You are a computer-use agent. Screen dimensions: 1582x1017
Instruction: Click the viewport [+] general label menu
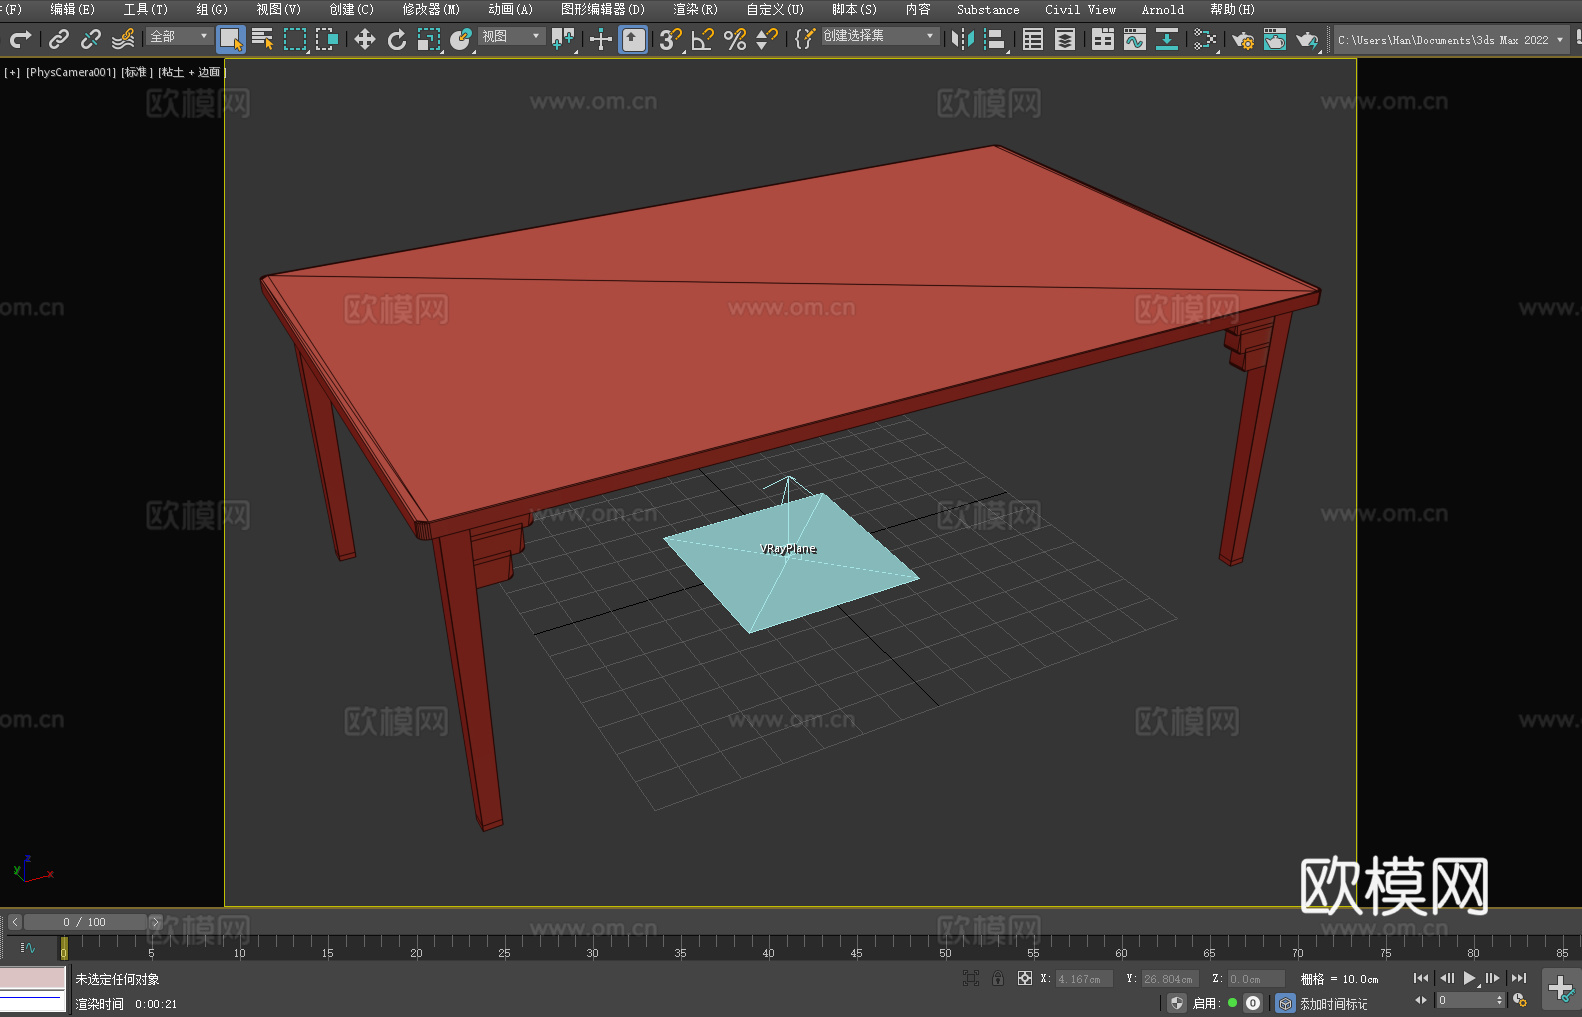point(12,72)
